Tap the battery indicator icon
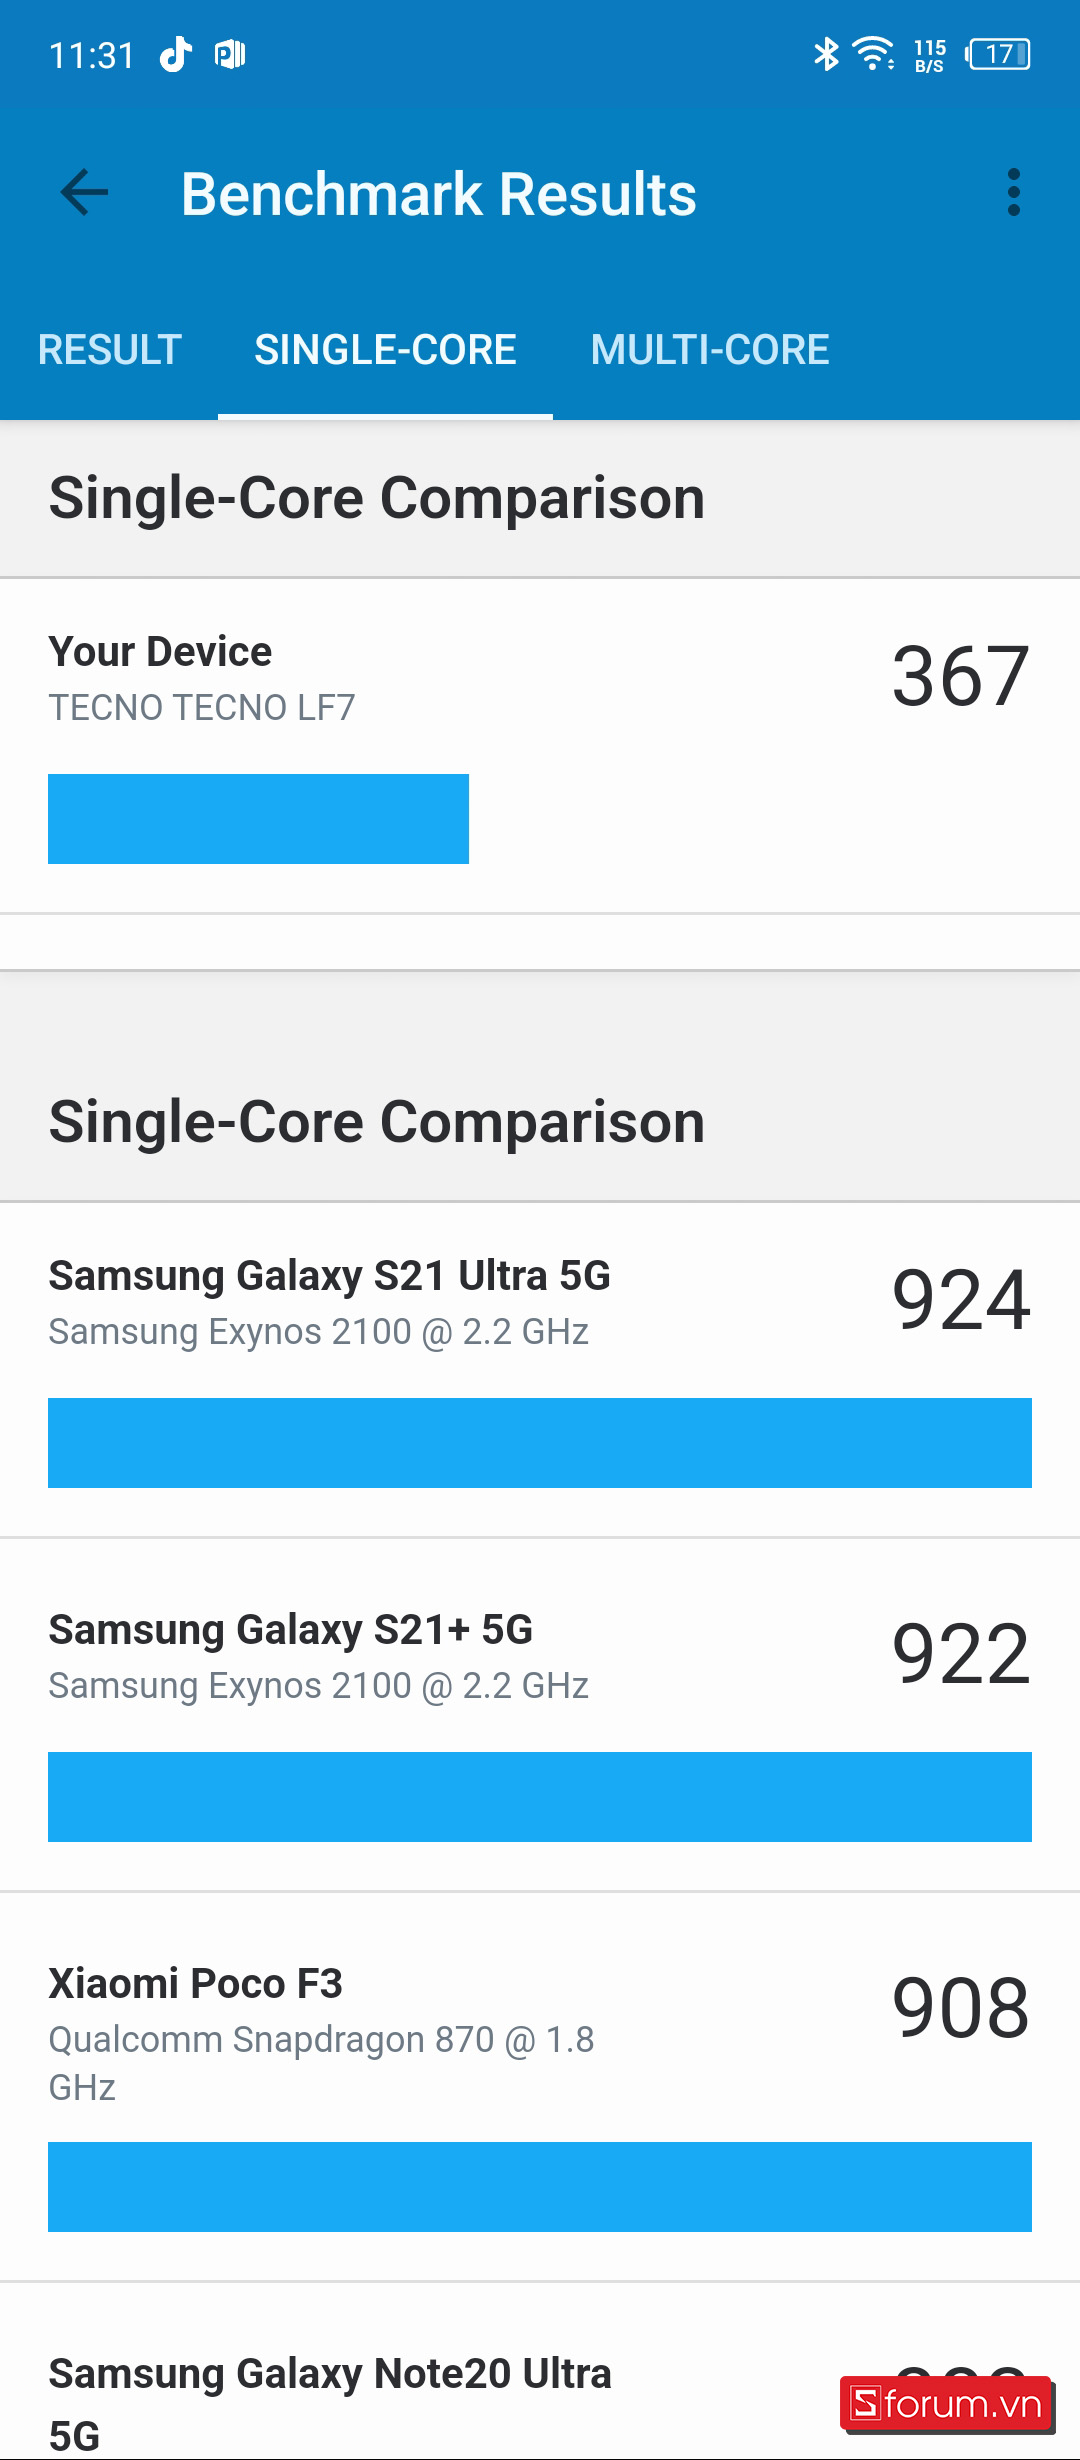 pos(998,54)
